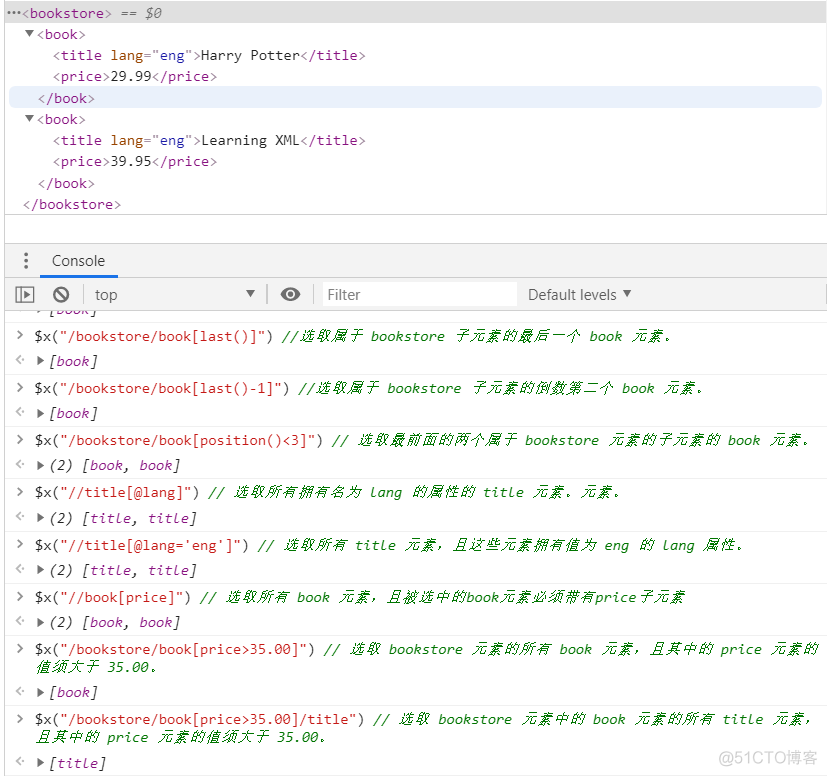Select the Harry Potter title element

[209, 55]
